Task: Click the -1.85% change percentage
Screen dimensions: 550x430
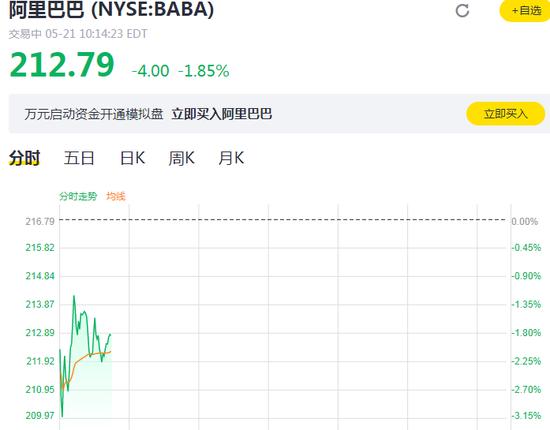Action: (x=204, y=71)
